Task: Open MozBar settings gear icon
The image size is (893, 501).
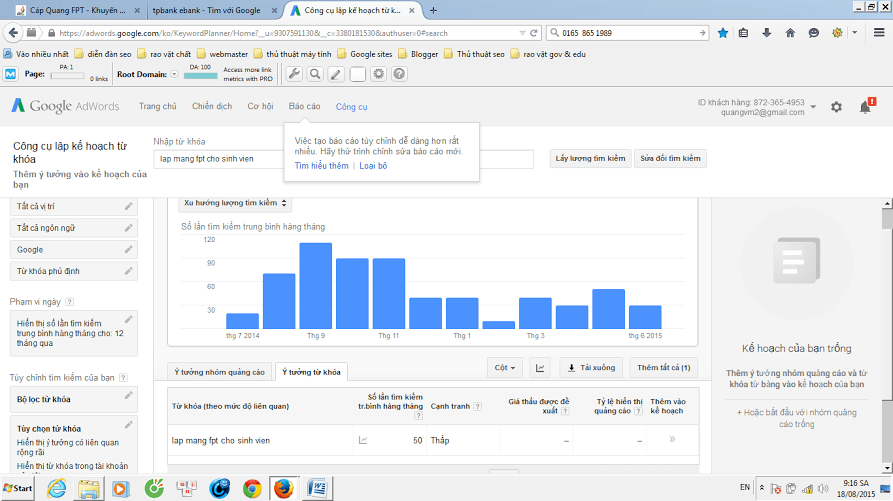Action: pyautogui.click(x=378, y=74)
